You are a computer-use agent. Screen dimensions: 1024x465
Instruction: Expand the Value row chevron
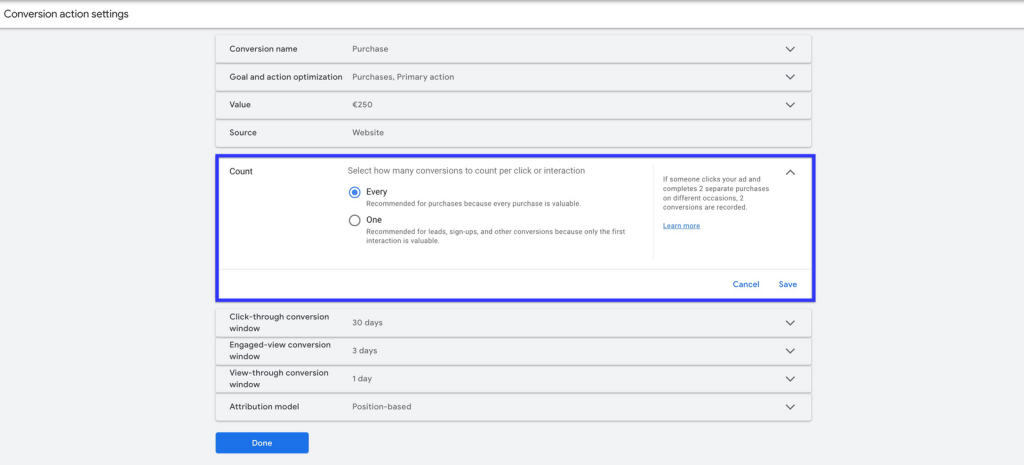pyautogui.click(x=790, y=104)
